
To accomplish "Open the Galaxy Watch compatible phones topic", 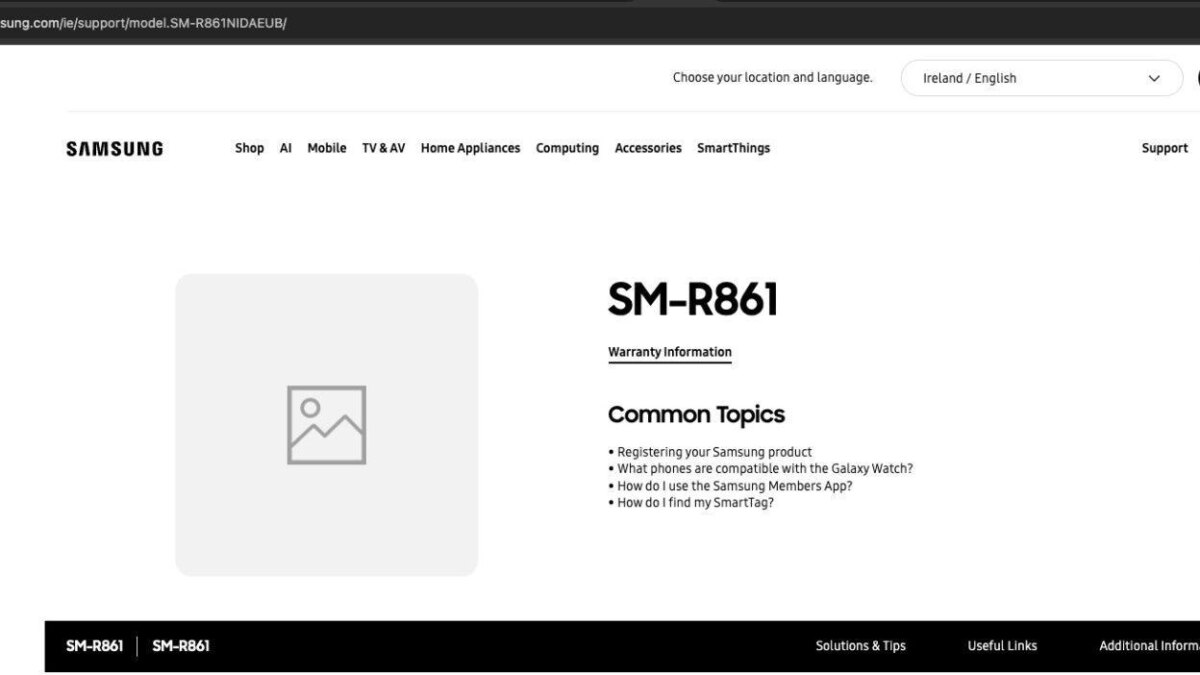I will point(764,468).
